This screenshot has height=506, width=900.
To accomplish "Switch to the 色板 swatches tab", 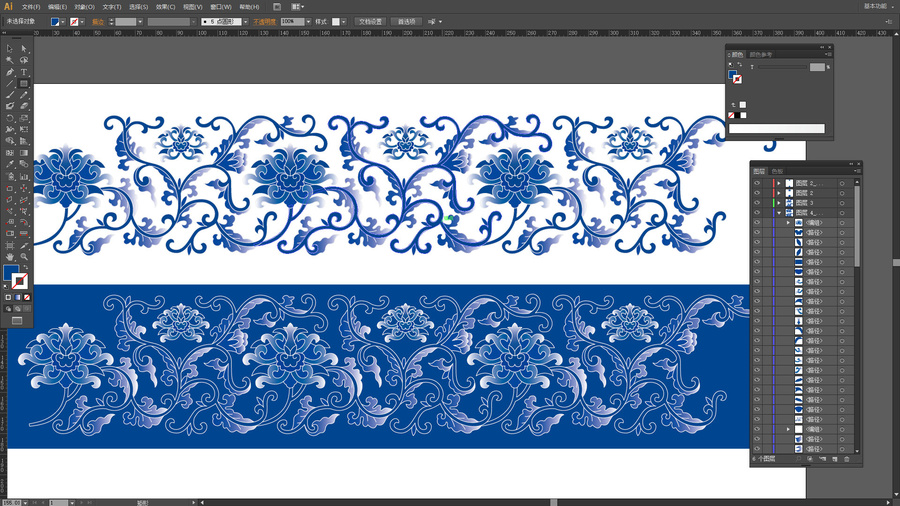I will coord(778,172).
